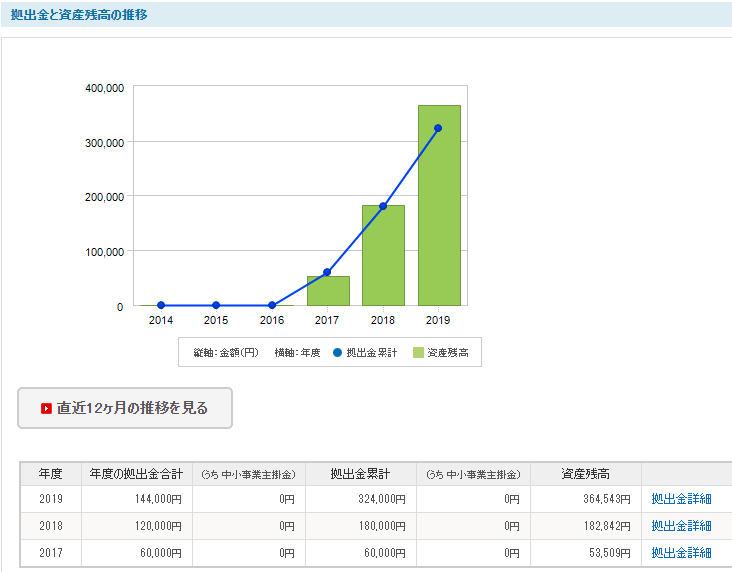
Task: Open 拠出金詳細 link for 2018 row
Action: pos(681,526)
